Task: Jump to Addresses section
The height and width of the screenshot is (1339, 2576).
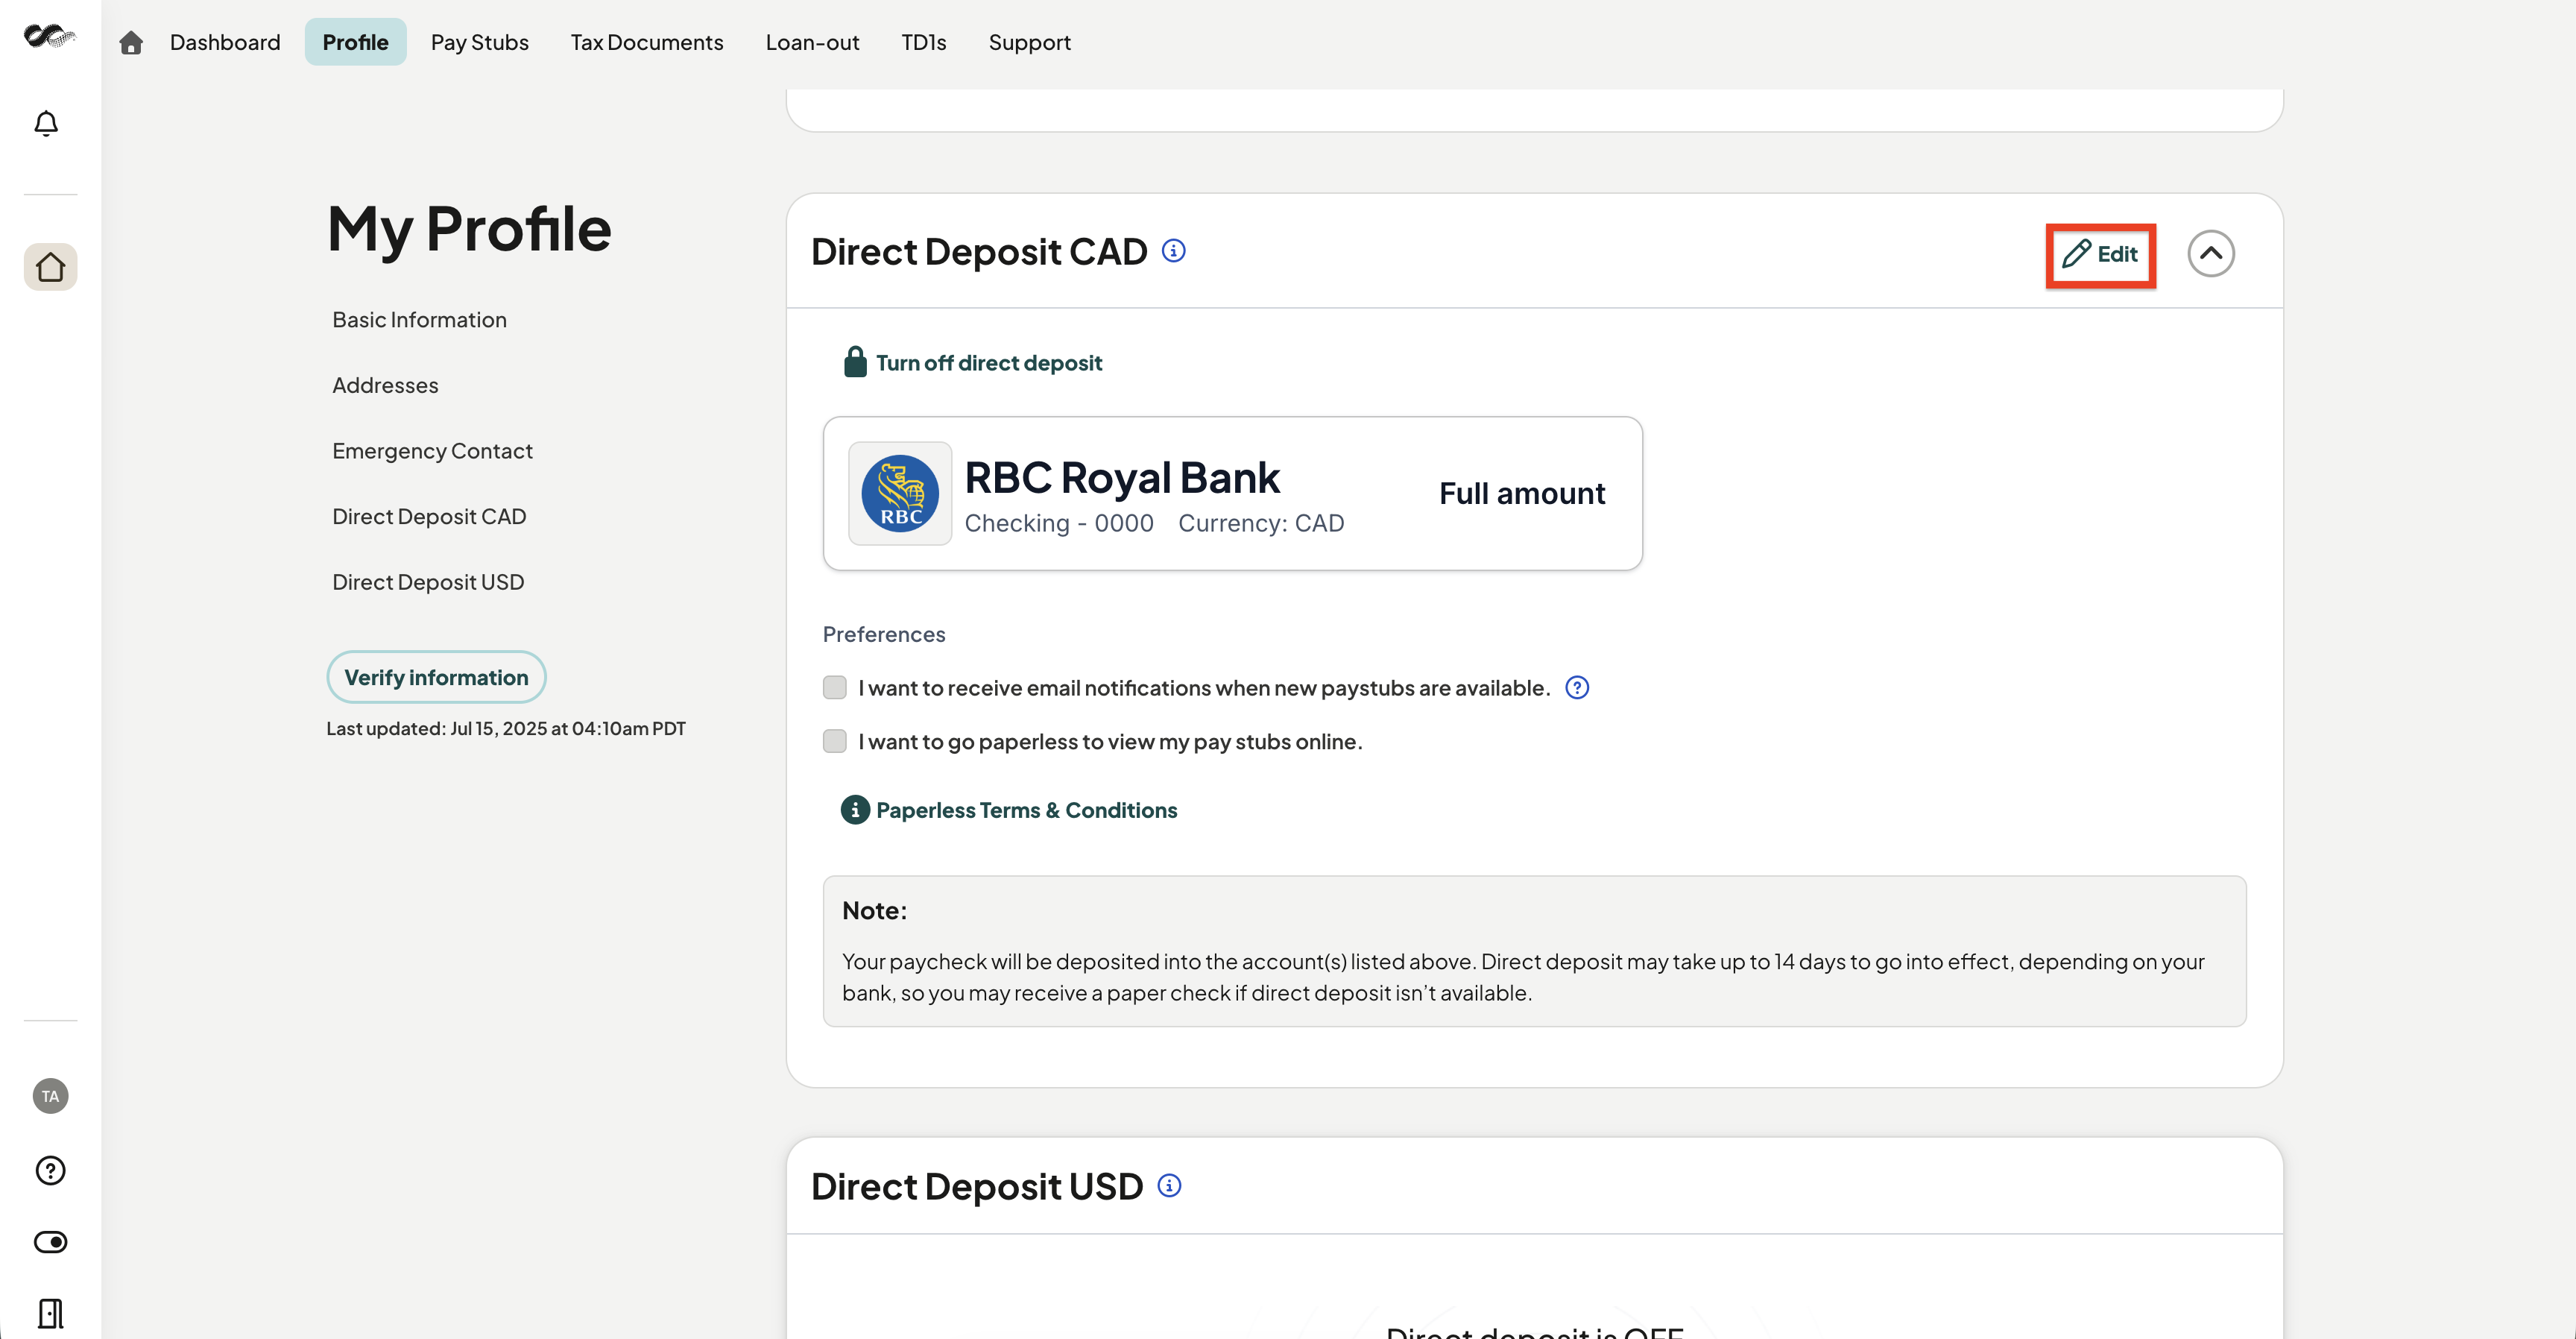Action: point(385,385)
